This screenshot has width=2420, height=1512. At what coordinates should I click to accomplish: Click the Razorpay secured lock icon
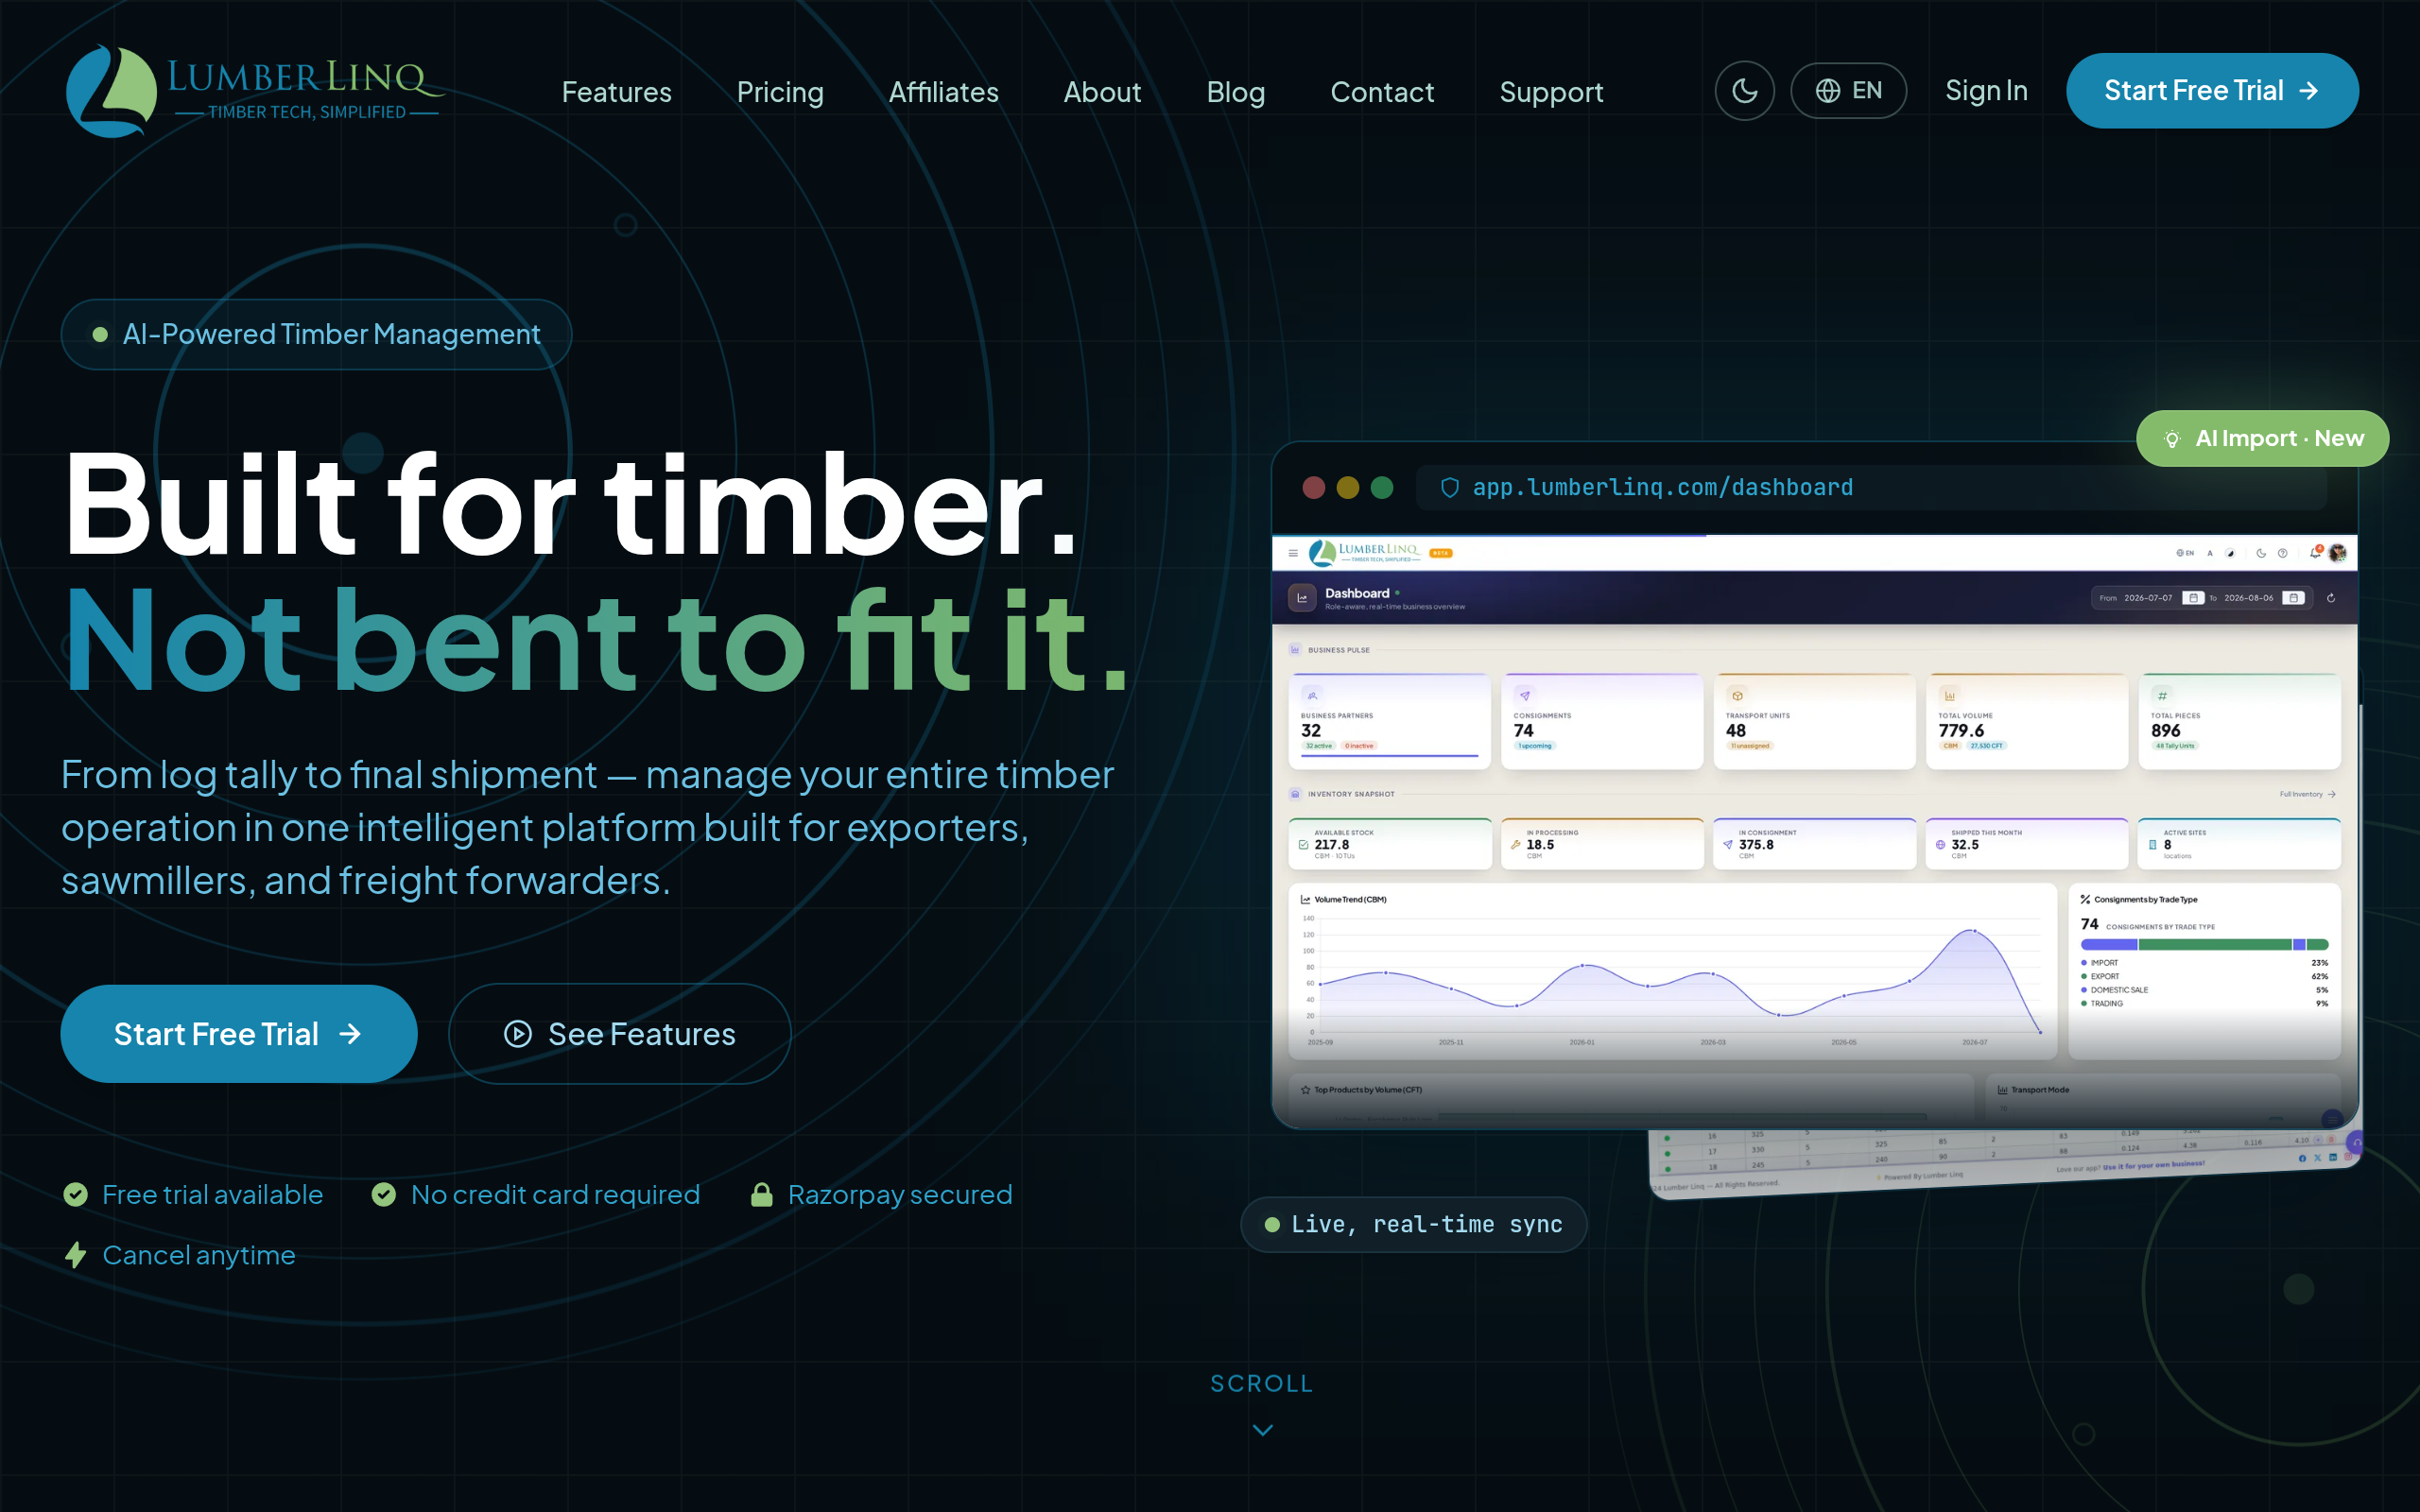pyautogui.click(x=761, y=1195)
